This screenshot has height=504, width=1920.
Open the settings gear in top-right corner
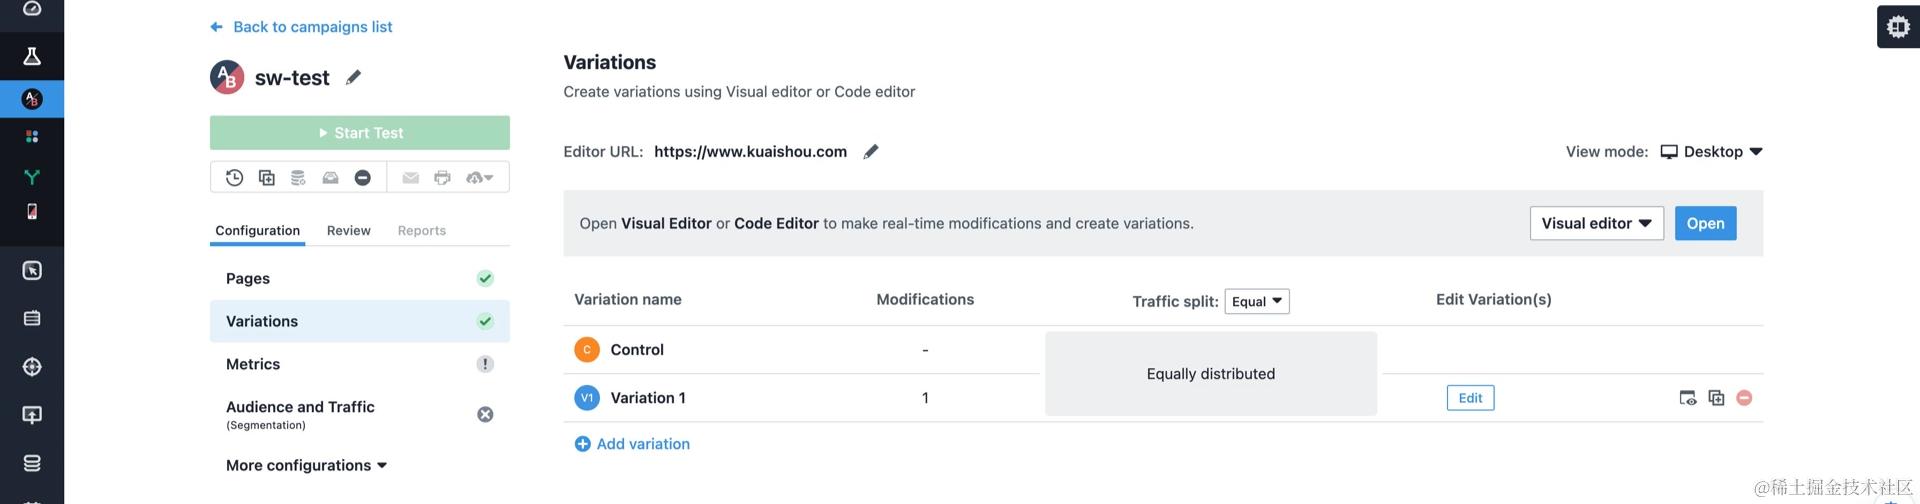tap(1898, 27)
